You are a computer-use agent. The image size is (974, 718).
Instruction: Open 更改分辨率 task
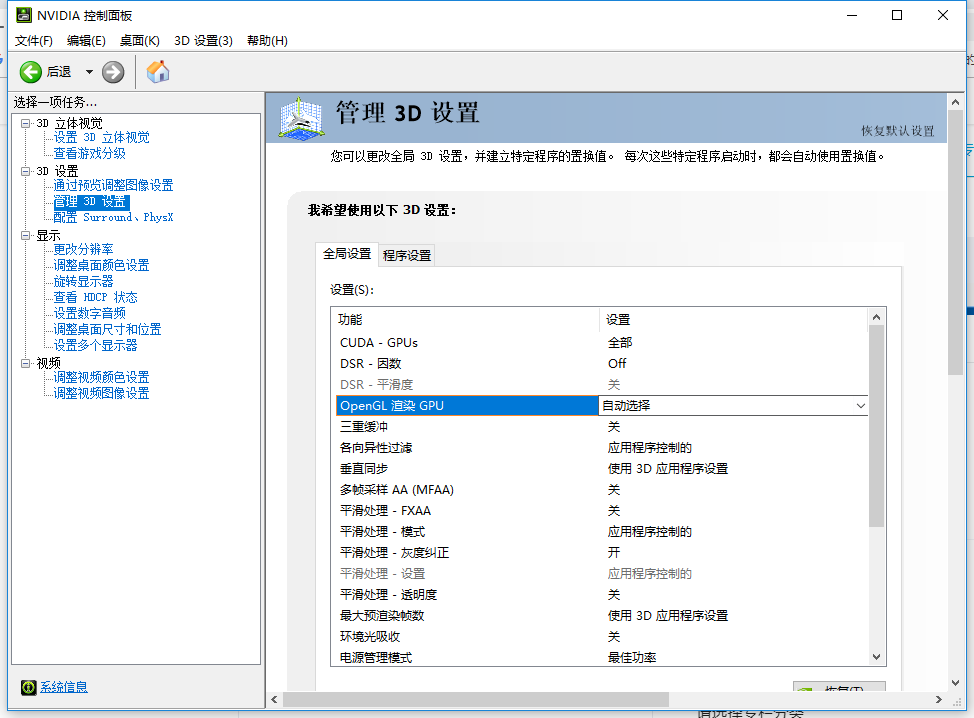coord(83,249)
